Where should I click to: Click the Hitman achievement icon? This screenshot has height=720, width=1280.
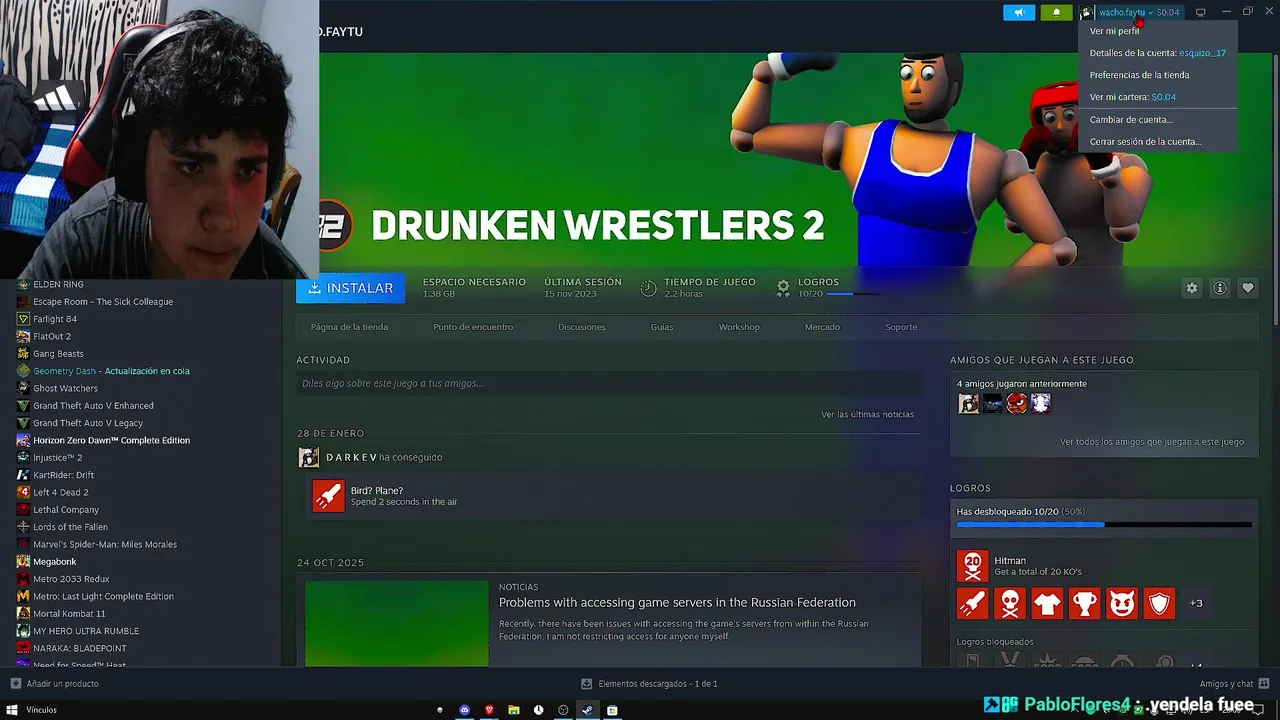(972, 566)
